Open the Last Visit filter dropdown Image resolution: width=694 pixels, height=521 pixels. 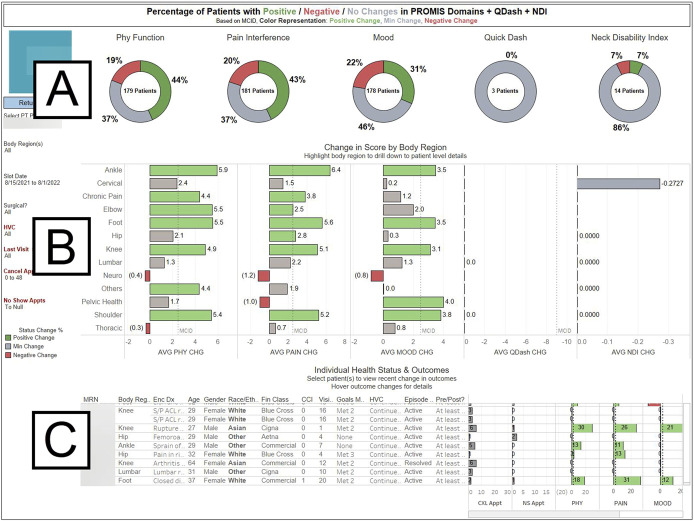click(16, 252)
